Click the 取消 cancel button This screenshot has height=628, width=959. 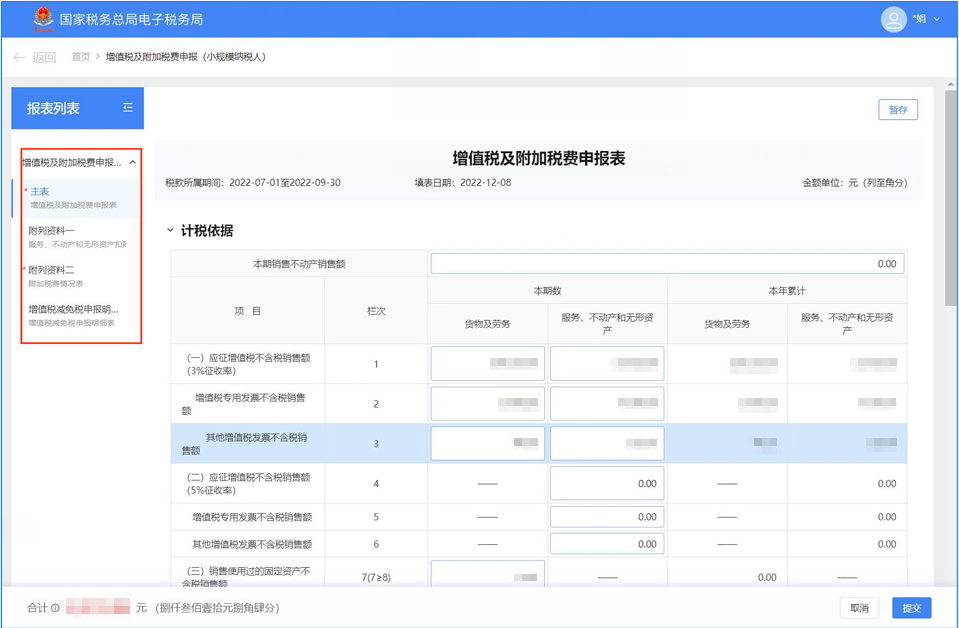[859, 608]
